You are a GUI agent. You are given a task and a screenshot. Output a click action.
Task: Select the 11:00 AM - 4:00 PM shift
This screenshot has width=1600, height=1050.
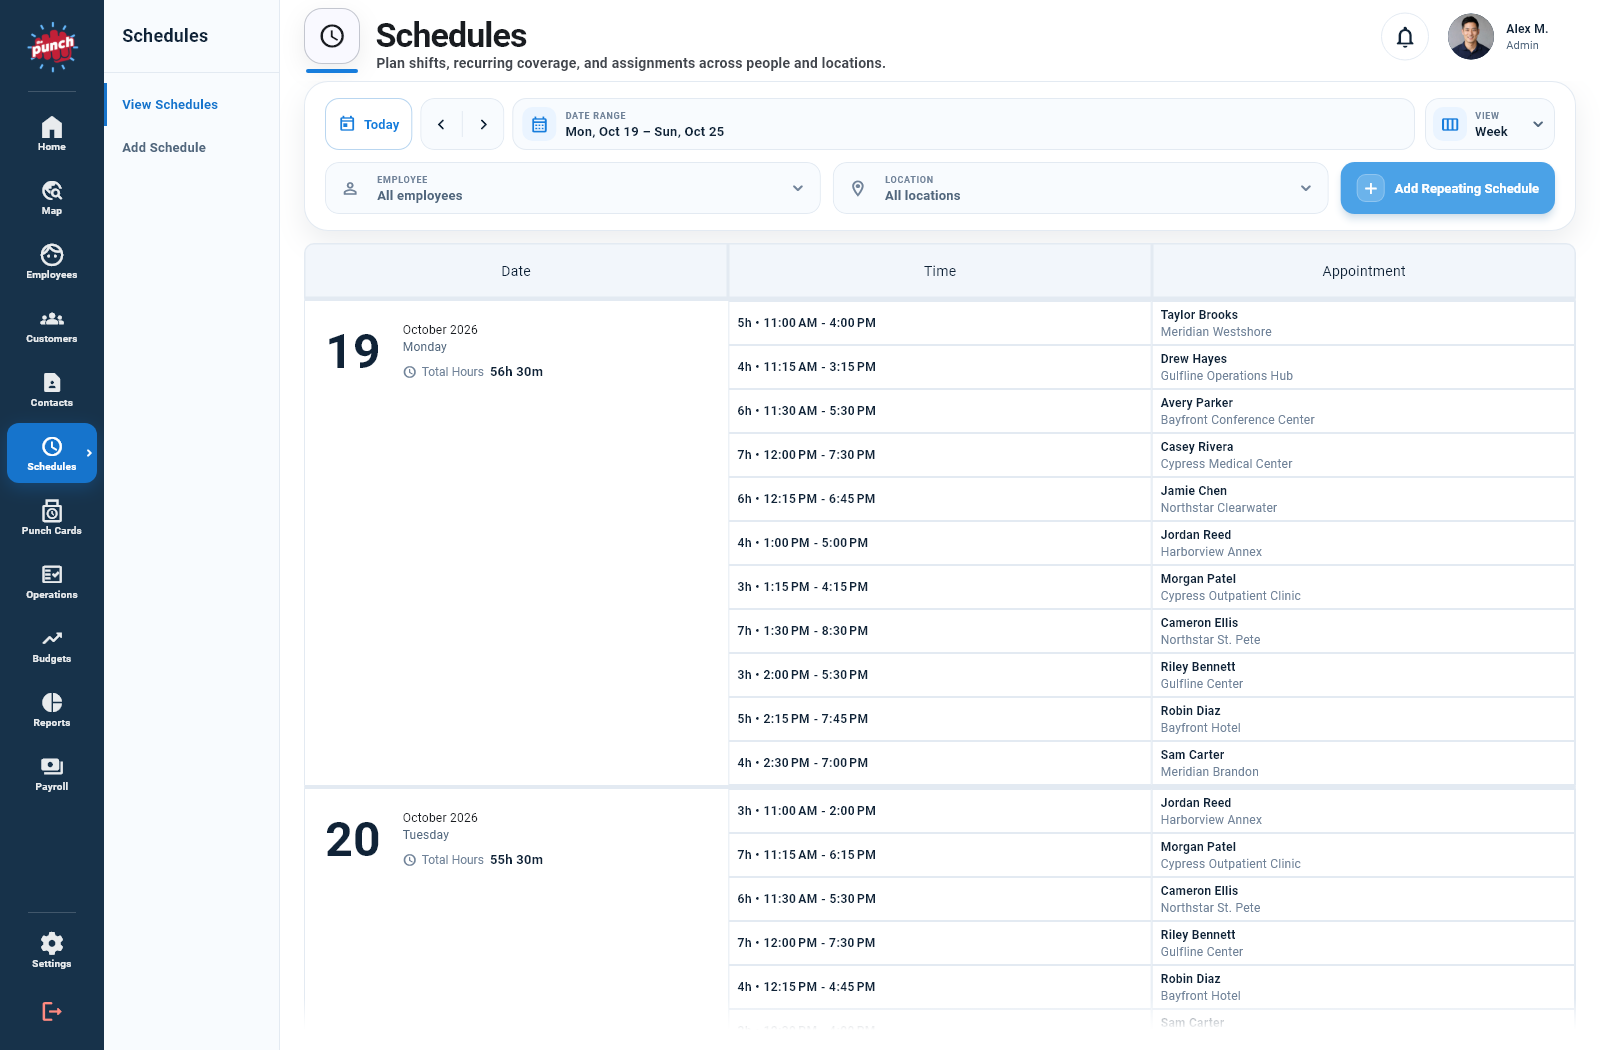click(x=940, y=323)
